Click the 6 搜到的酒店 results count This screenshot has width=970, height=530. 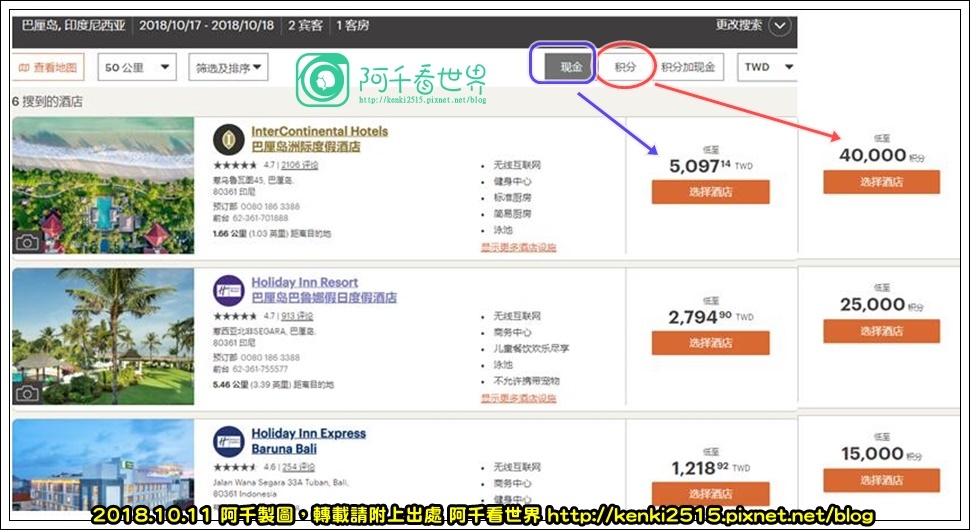coord(47,101)
